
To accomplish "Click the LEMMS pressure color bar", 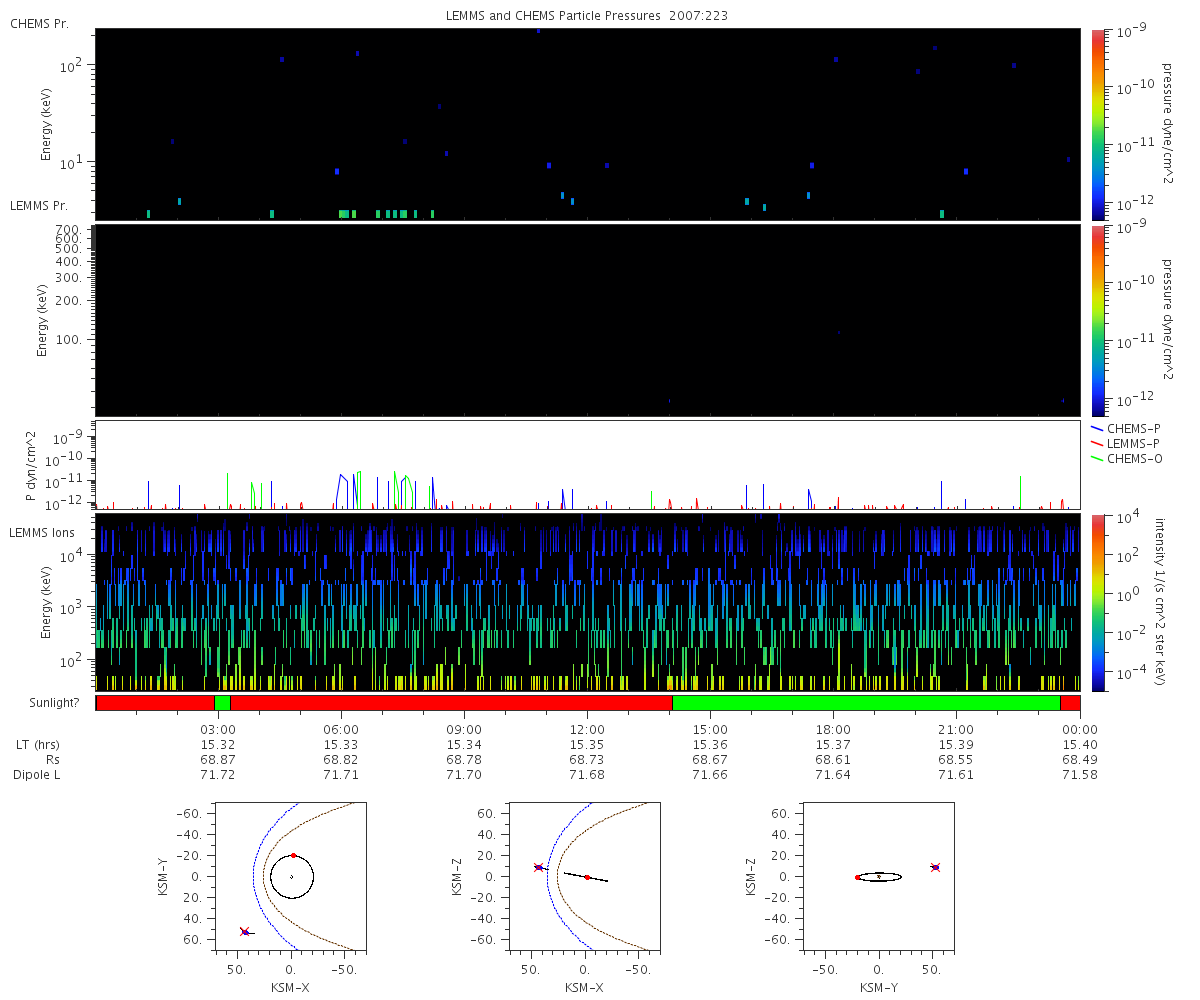I will [x=1097, y=320].
